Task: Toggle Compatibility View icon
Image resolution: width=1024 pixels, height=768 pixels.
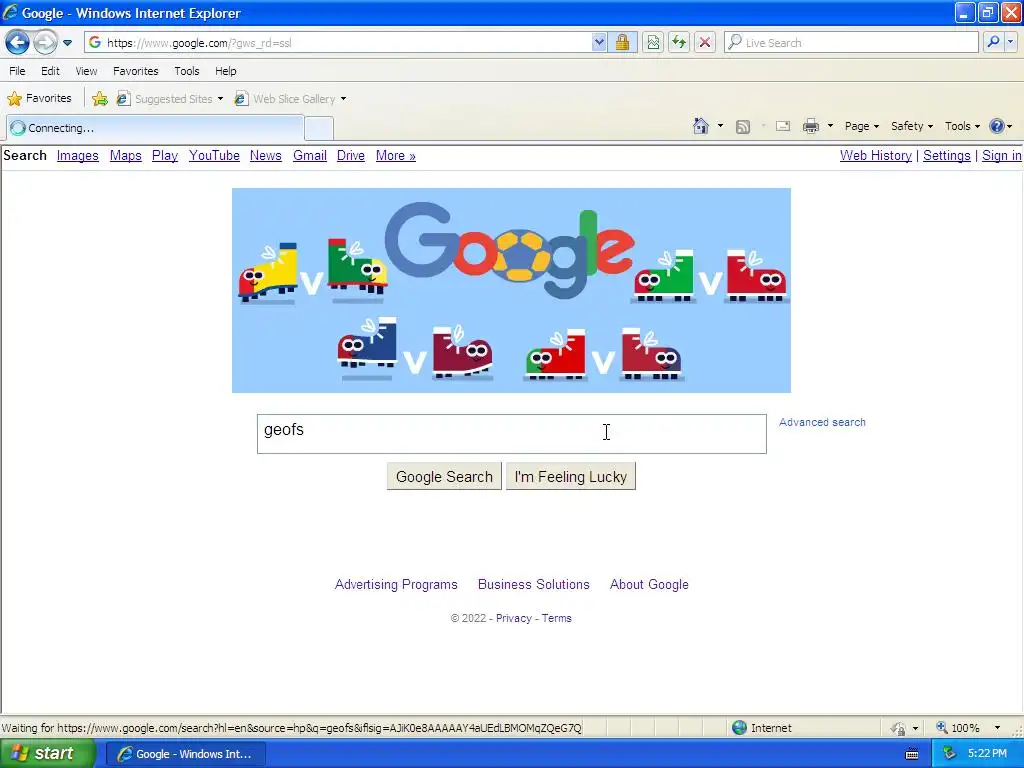Action: (653, 42)
